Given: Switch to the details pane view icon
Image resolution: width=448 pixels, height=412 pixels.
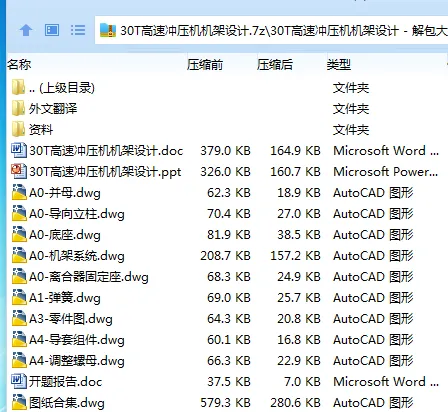Looking at the screenshot, I should pyautogui.click(x=52, y=30).
